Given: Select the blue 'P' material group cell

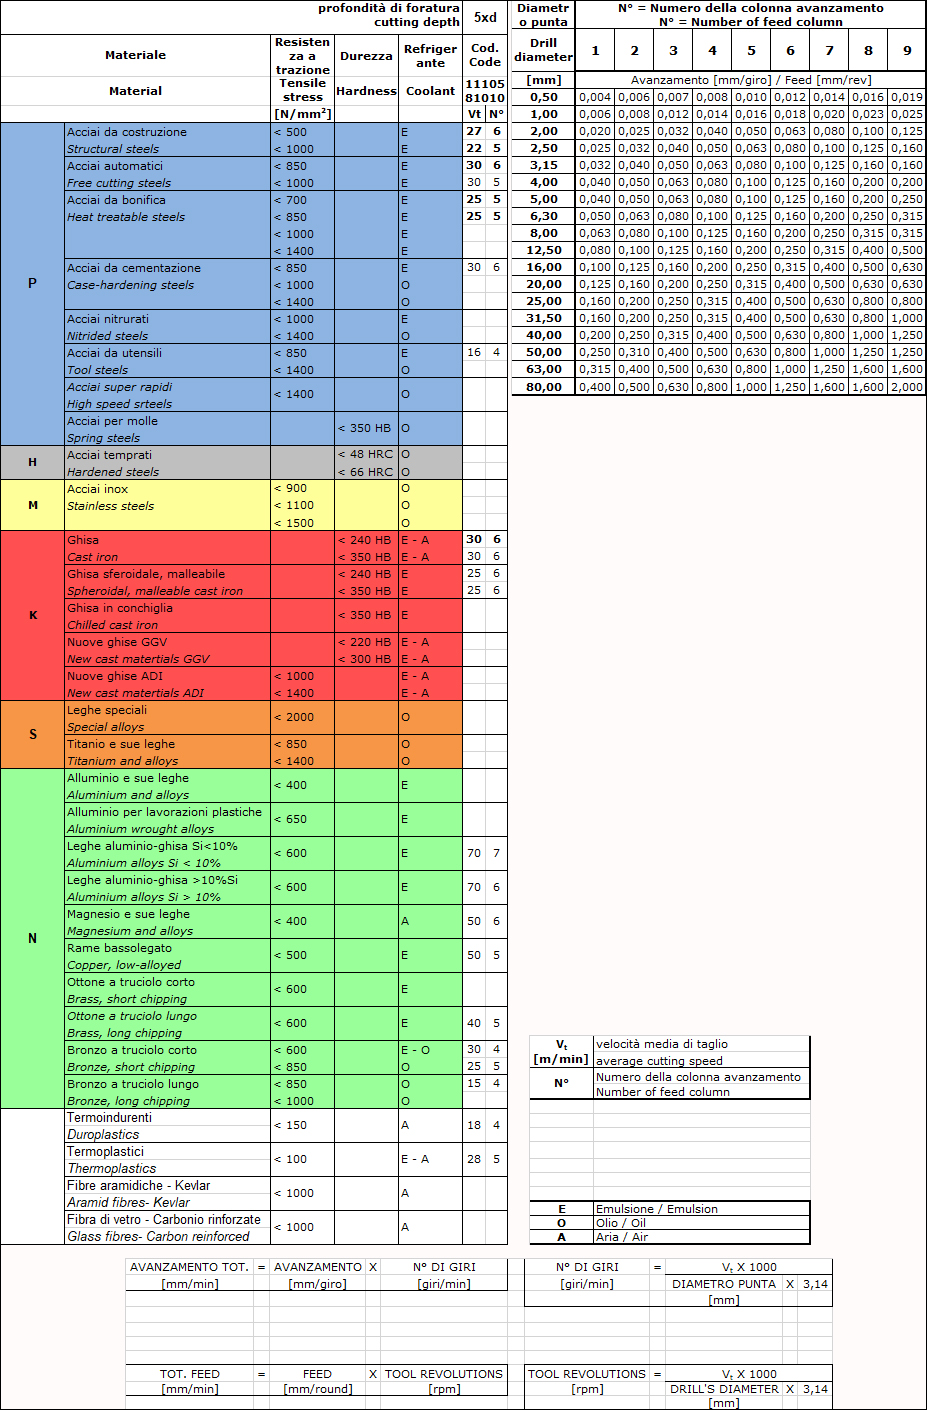Looking at the screenshot, I should point(32,284).
